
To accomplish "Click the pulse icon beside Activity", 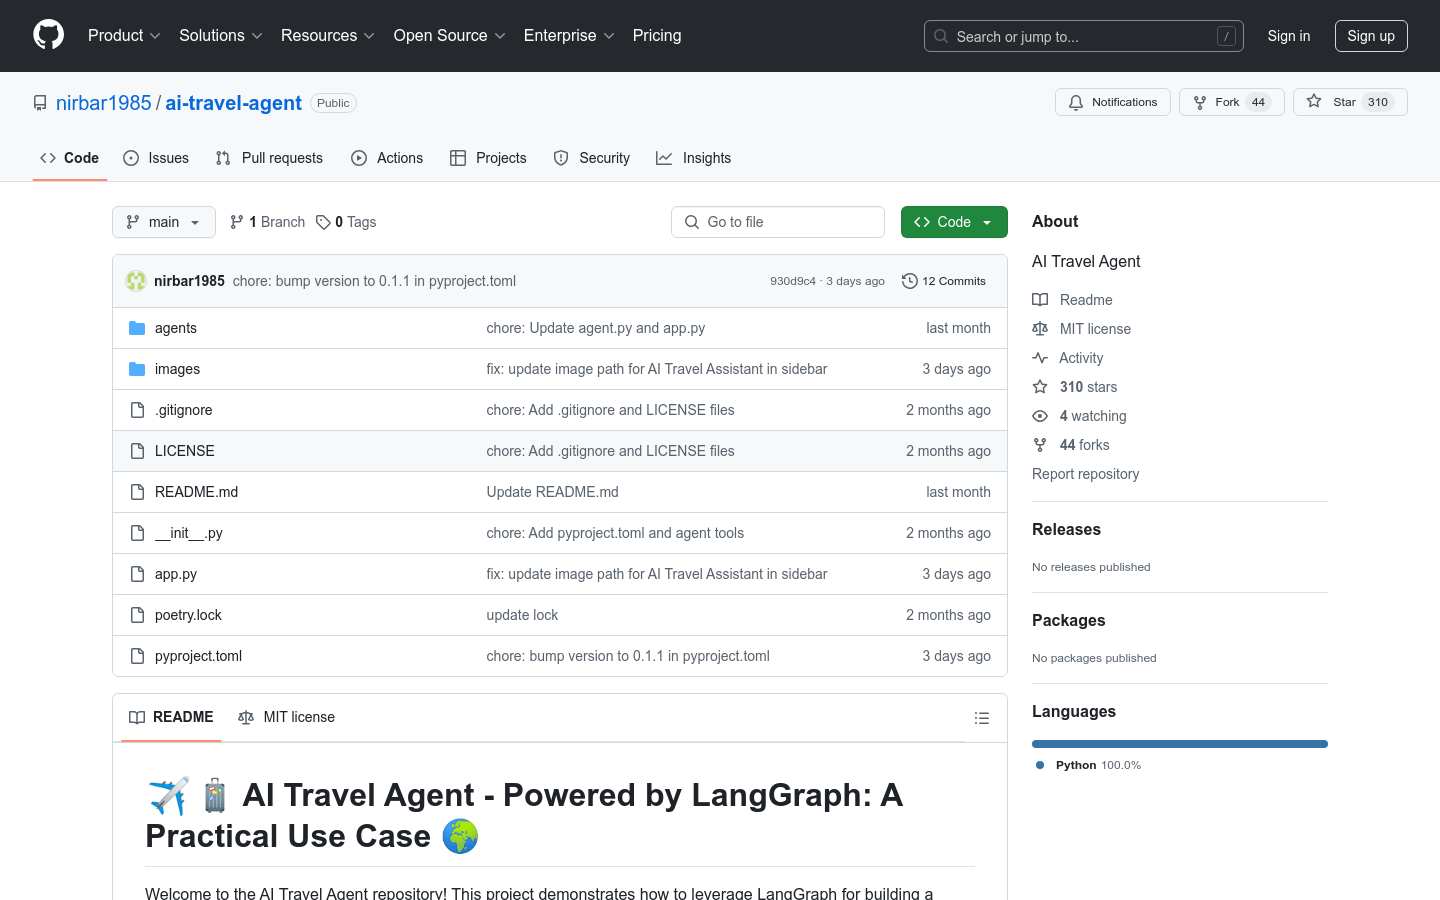I will tap(1040, 358).
